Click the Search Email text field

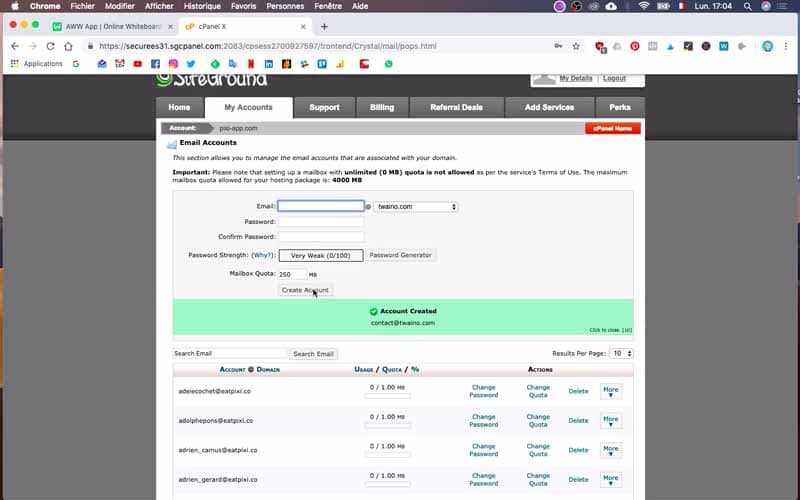tap(230, 353)
